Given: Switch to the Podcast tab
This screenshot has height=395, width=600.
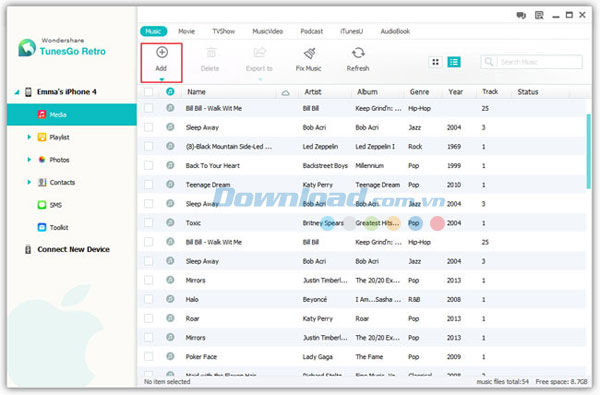Looking at the screenshot, I should (311, 31).
